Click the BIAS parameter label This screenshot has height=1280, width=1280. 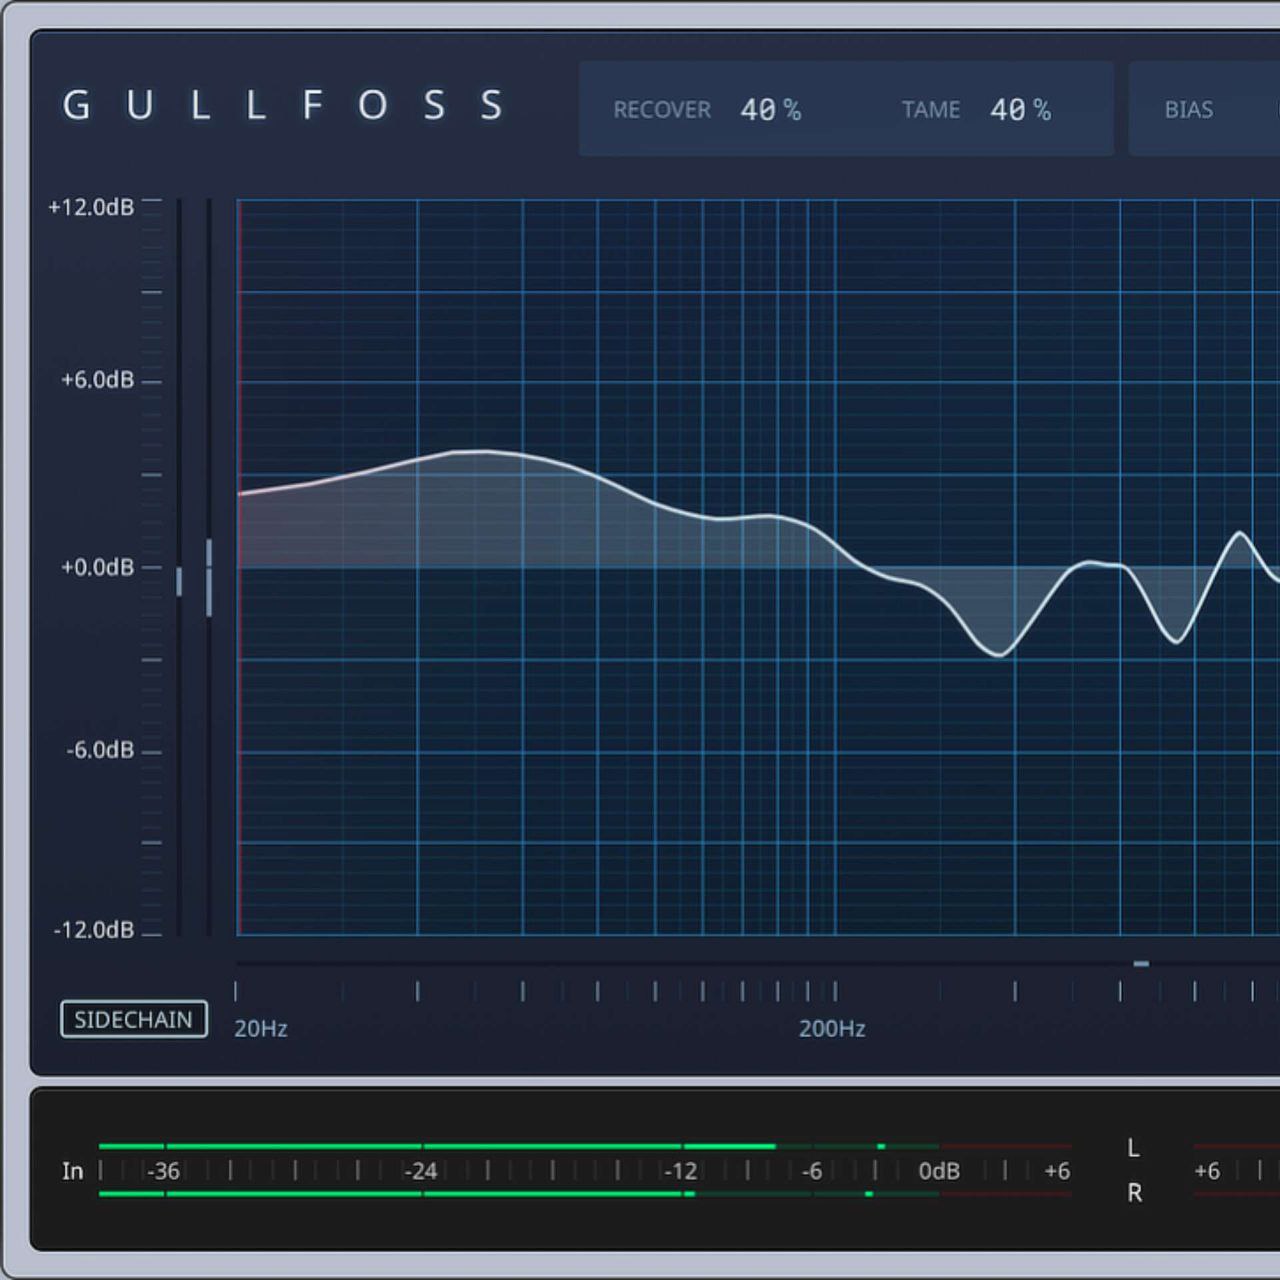[x=1188, y=110]
